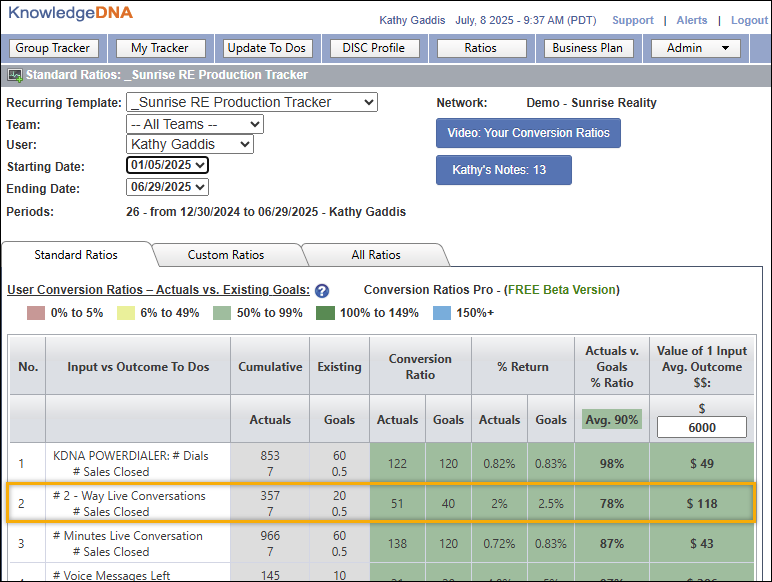772x582 pixels.
Task: Click the help question mark icon
Action: tap(322, 291)
